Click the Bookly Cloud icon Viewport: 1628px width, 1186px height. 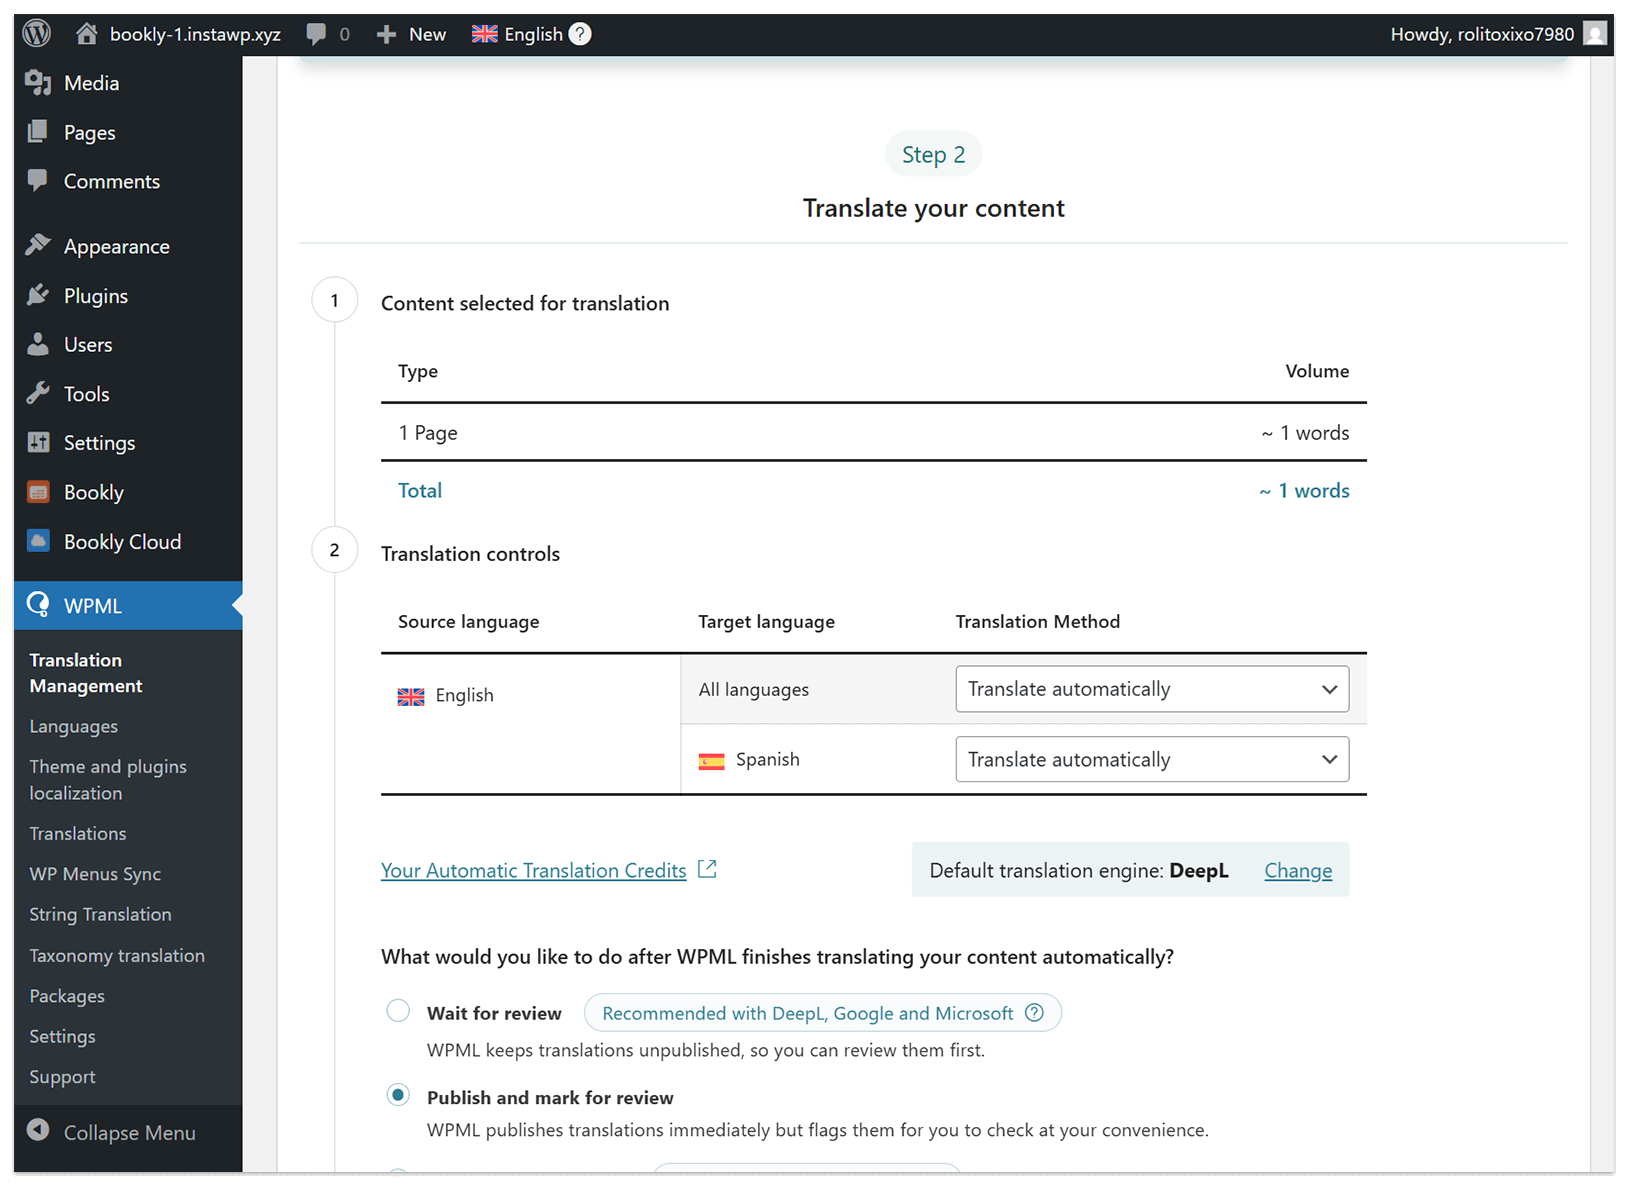tap(38, 541)
